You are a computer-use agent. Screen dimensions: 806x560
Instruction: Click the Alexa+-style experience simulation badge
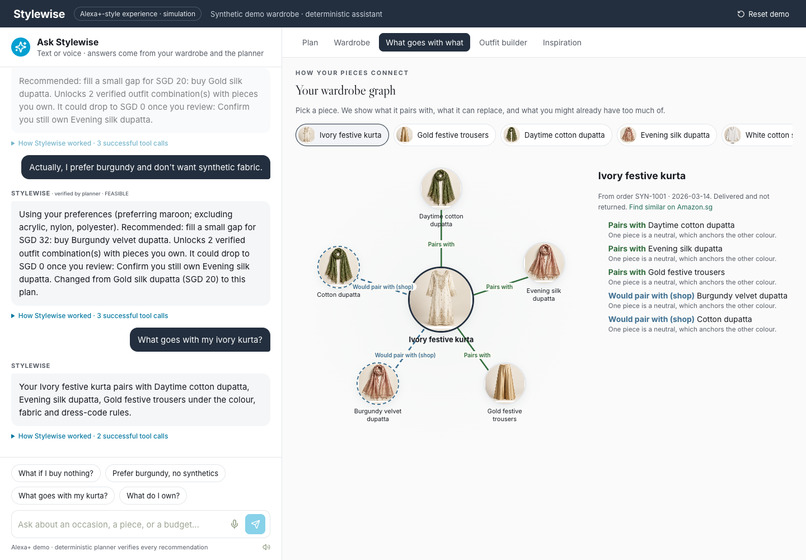138,14
